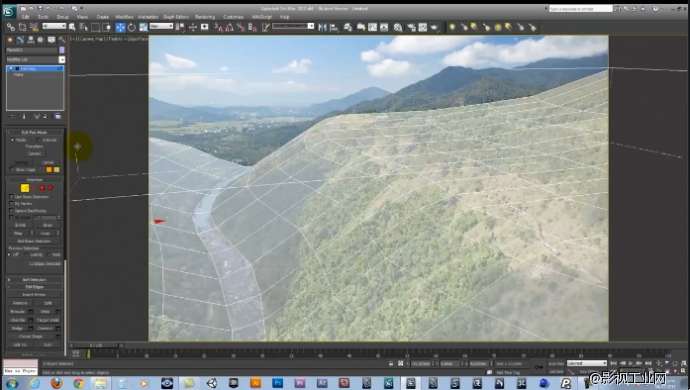
Task: Toggle the 3D Snaps icon
Action: tap(218, 27)
